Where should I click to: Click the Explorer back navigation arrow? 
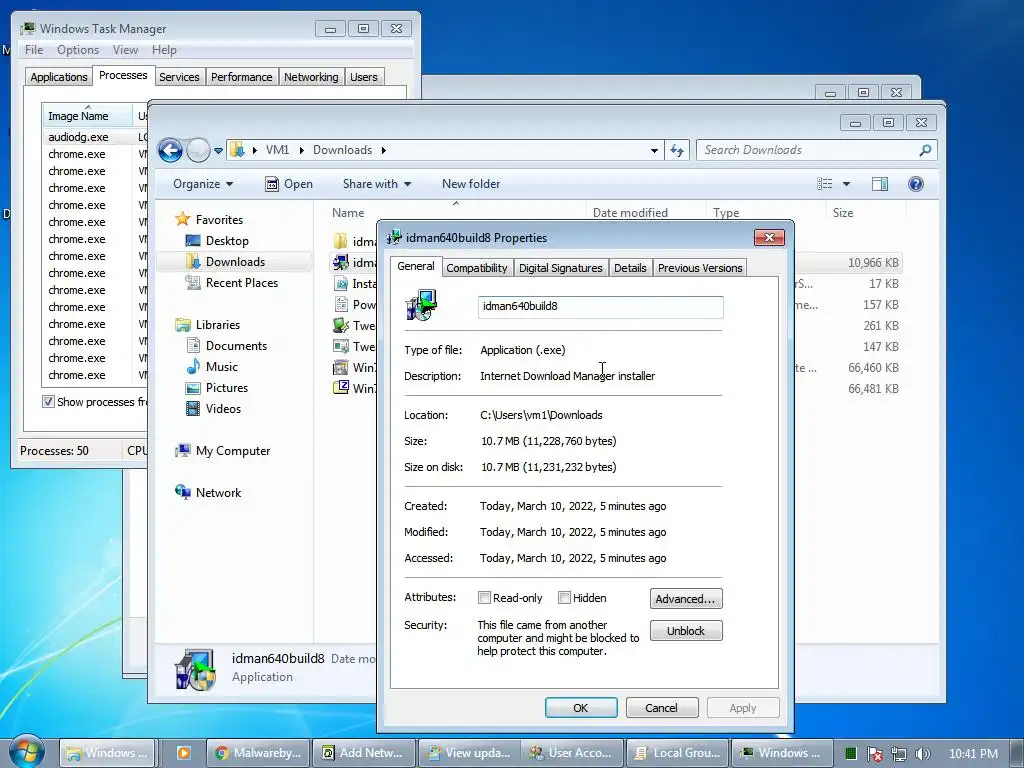pyautogui.click(x=170, y=150)
